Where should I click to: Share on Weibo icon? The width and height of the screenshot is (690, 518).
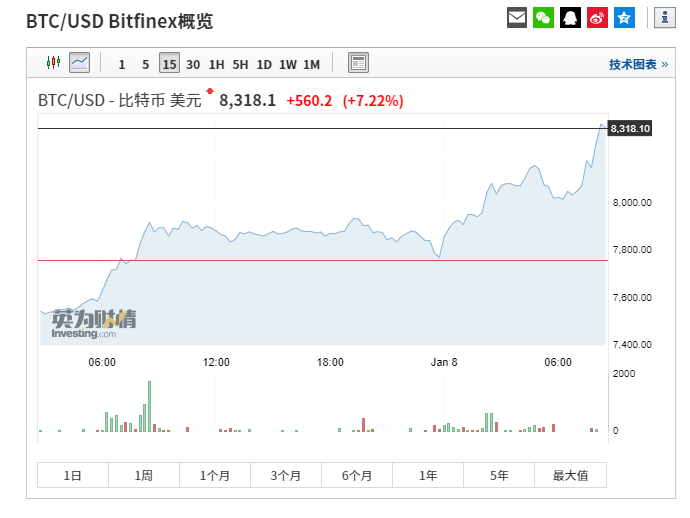point(597,17)
